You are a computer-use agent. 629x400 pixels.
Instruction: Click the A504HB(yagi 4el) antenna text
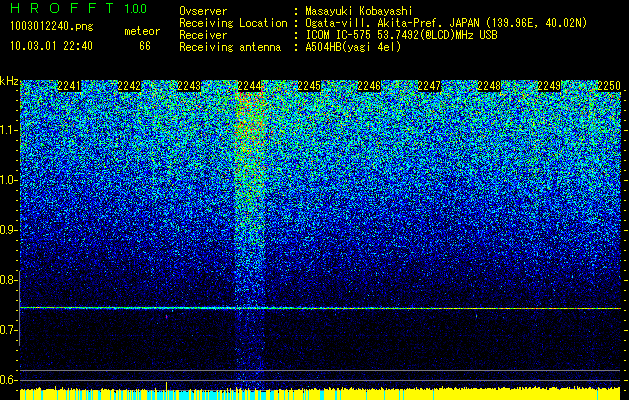(x=353, y=47)
